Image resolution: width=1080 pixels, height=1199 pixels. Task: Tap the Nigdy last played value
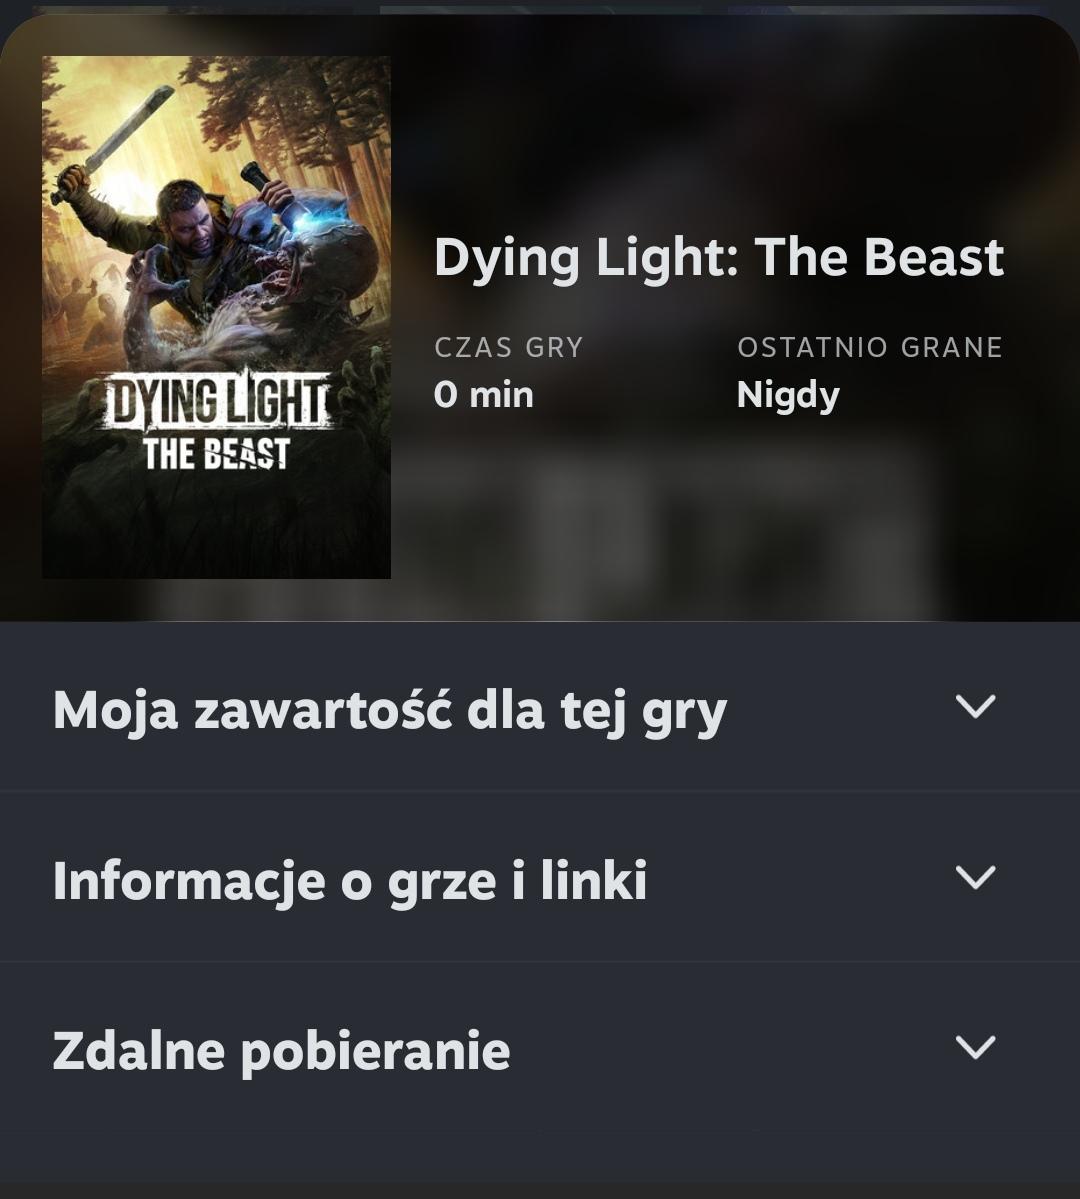pos(788,396)
